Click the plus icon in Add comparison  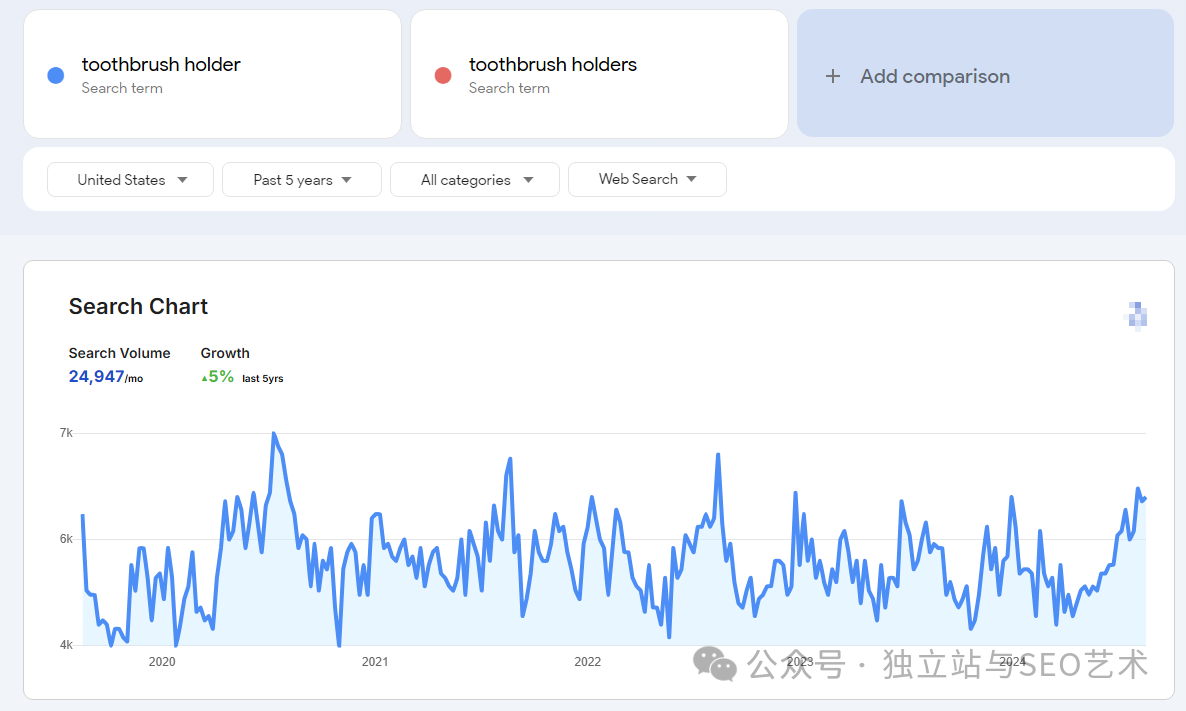[833, 76]
